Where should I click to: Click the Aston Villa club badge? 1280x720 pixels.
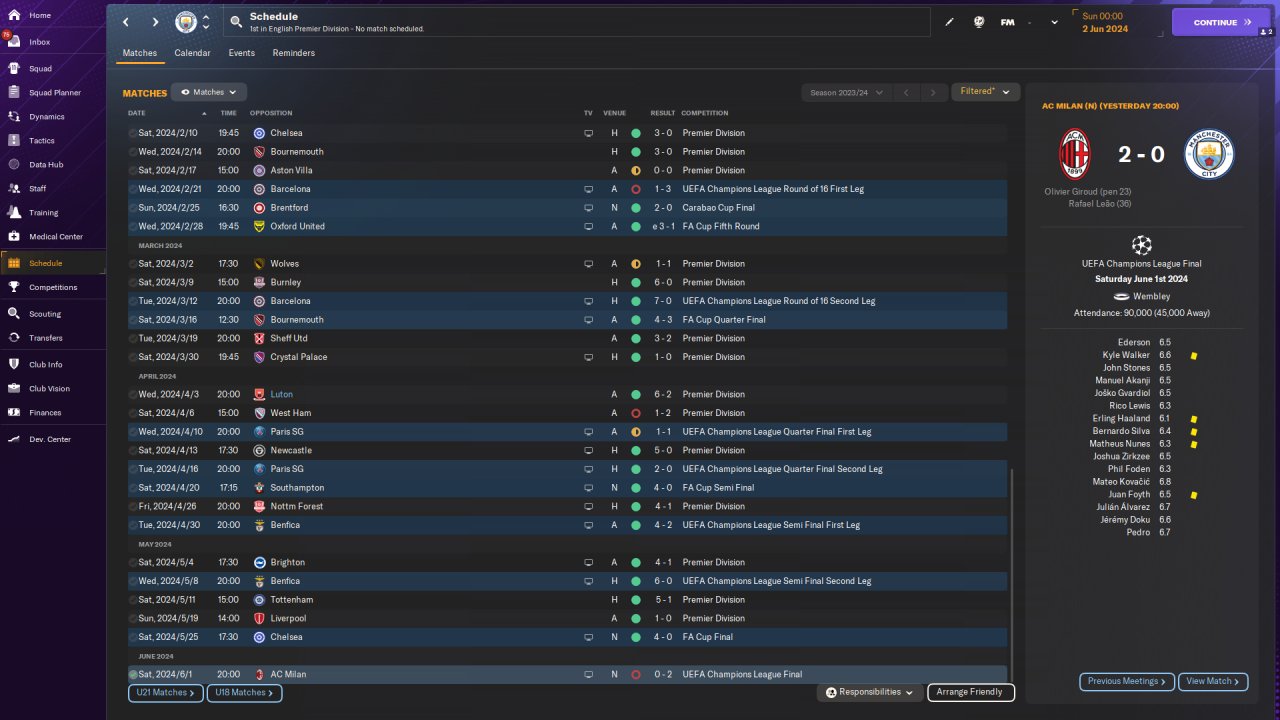[259, 170]
